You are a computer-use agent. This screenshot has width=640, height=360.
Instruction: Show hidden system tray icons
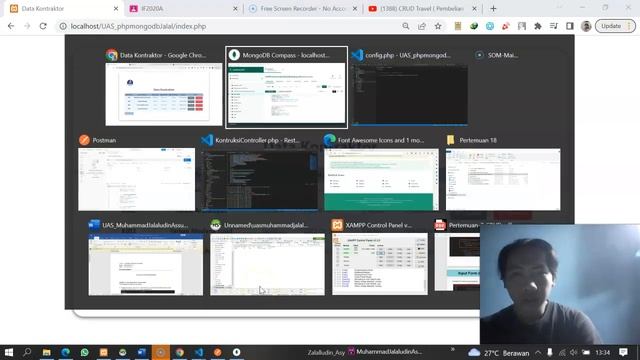click(538, 353)
